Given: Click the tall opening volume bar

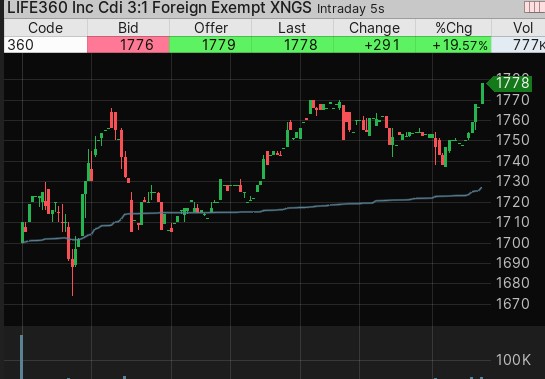Looking at the screenshot, I should pyautogui.click(x=22, y=357).
